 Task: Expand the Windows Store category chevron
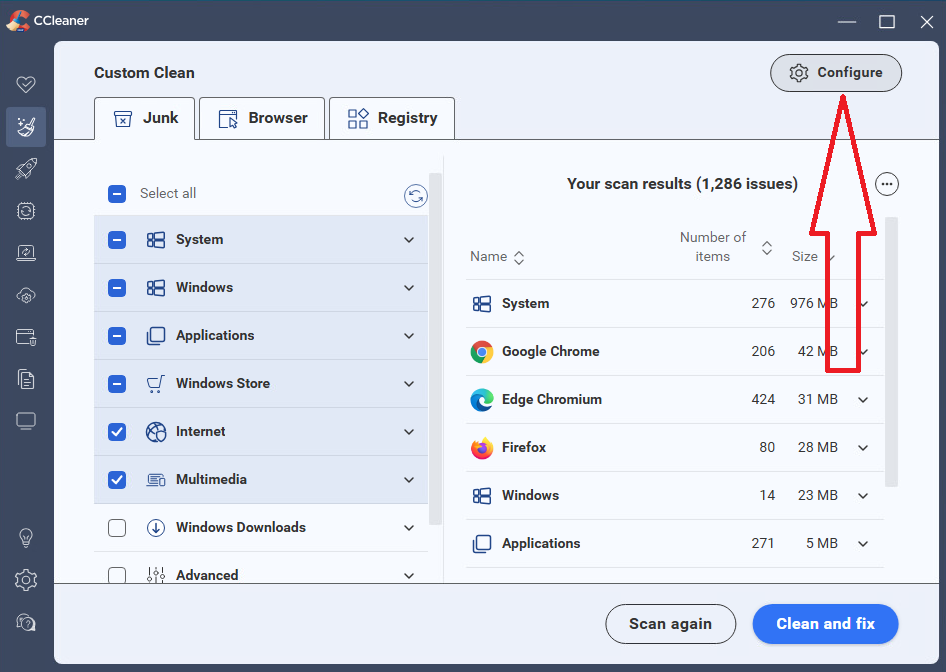[409, 384]
